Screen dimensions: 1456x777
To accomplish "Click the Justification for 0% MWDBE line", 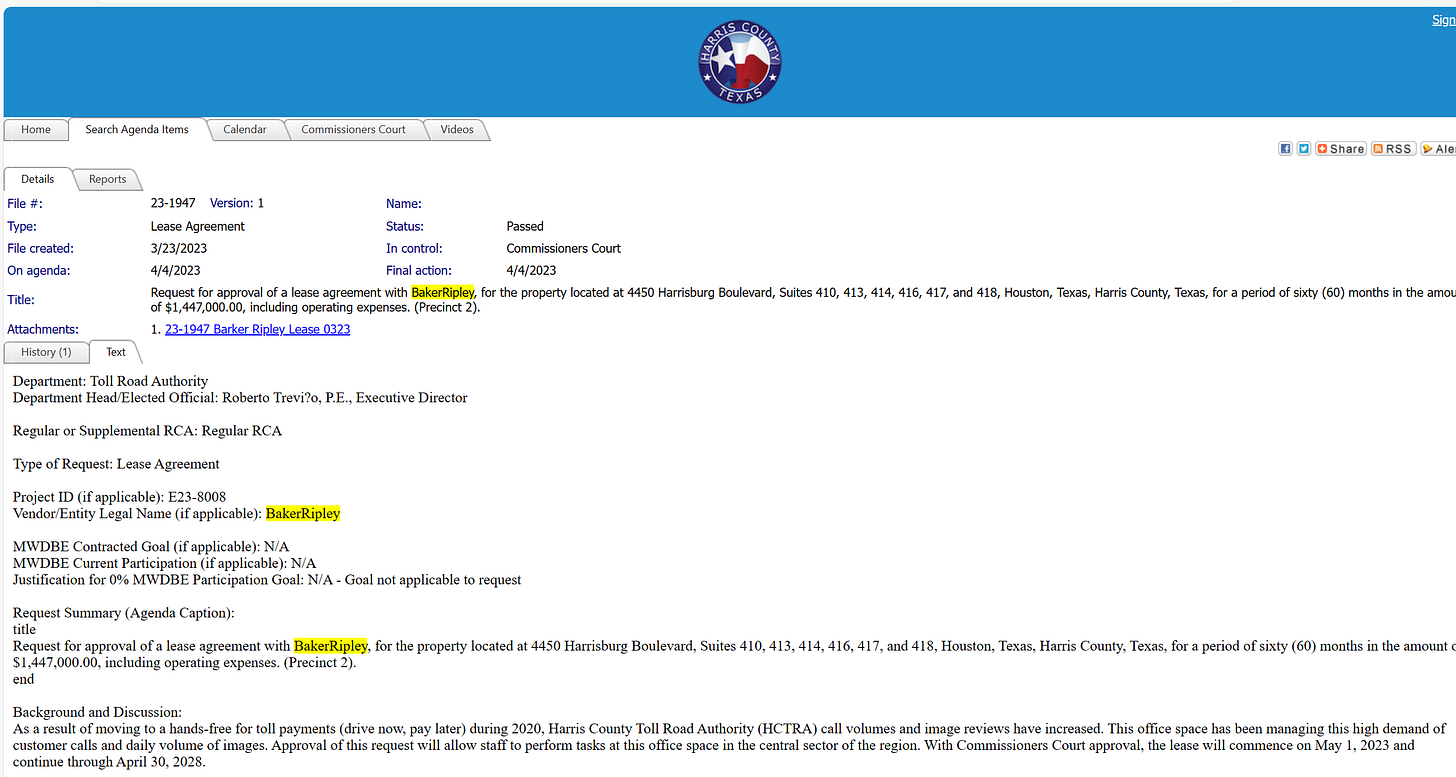I will pos(267,580).
